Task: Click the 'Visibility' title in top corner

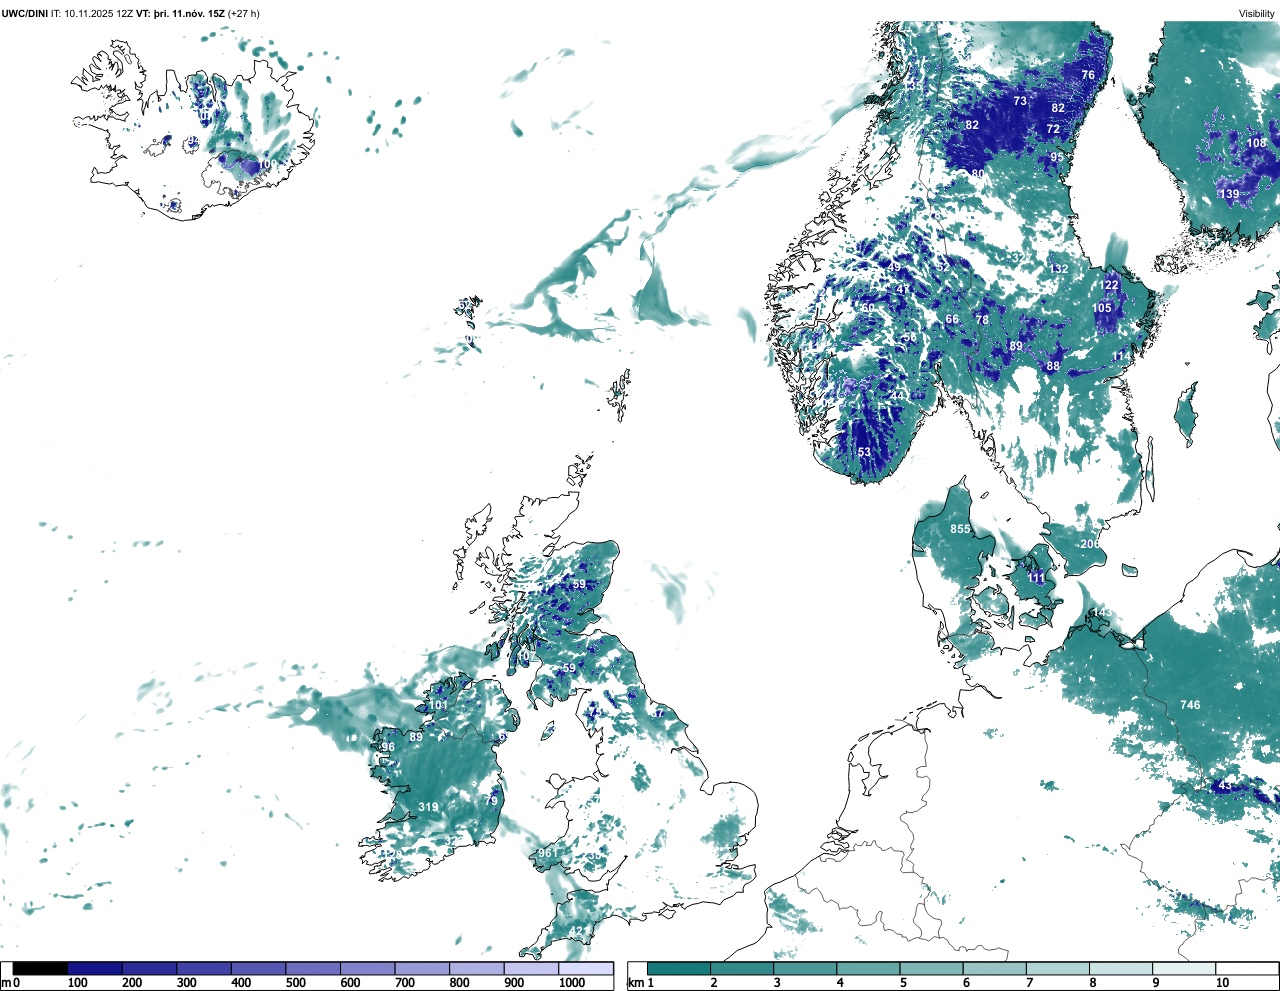Action: pyautogui.click(x=1257, y=13)
